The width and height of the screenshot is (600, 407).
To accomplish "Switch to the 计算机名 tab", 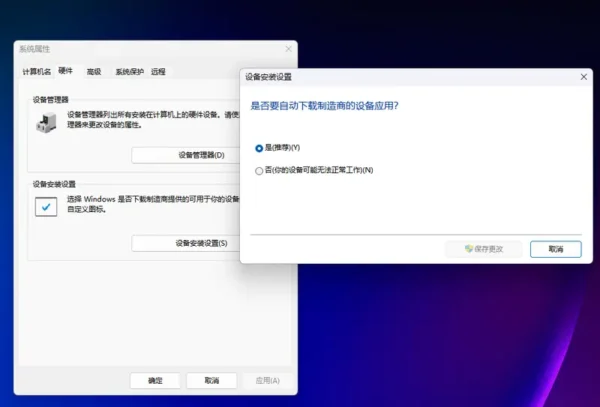I will (x=36, y=72).
